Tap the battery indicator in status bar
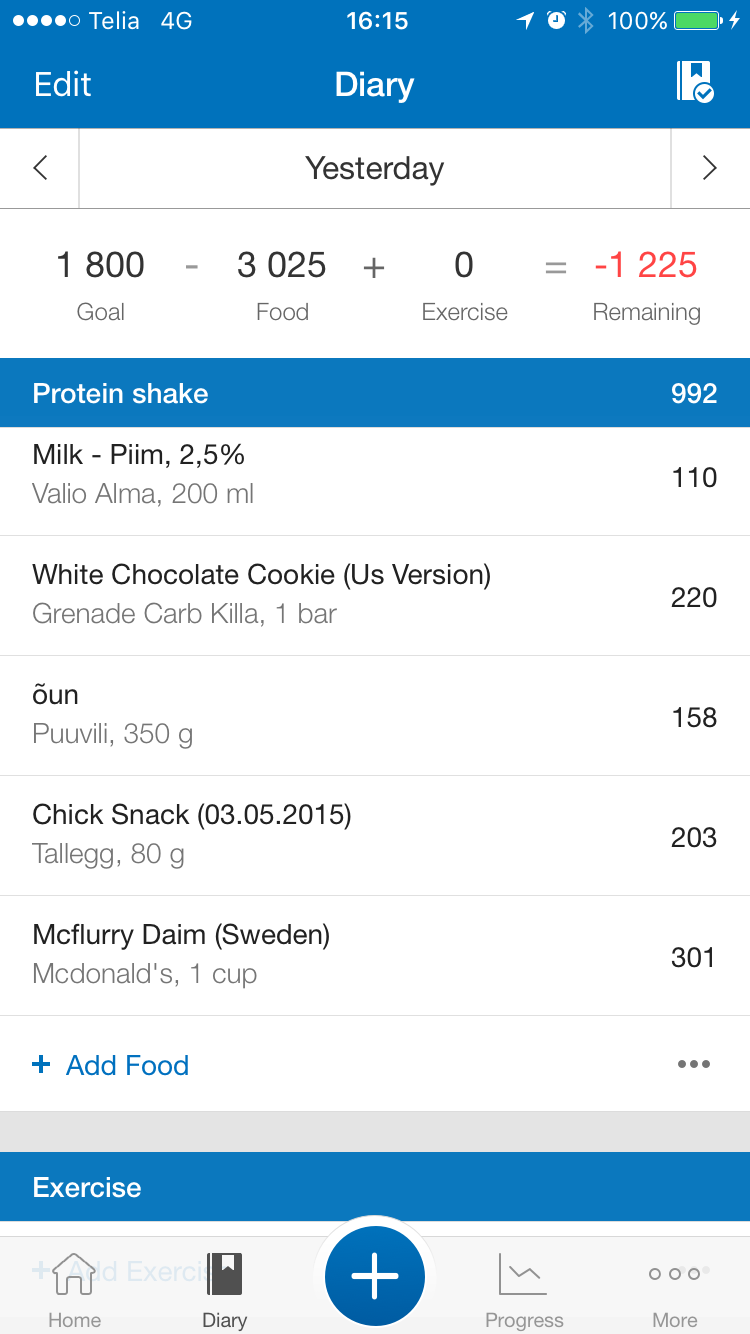The height and width of the screenshot is (1334, 750). [698, 21]
